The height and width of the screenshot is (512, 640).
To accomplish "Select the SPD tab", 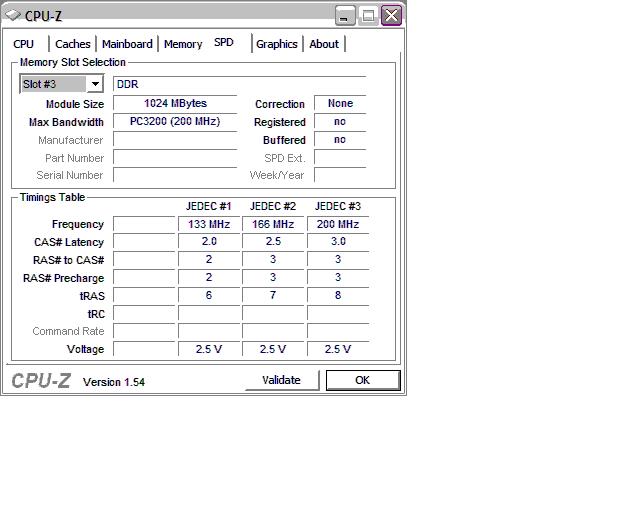I will (x=224, y=42).
